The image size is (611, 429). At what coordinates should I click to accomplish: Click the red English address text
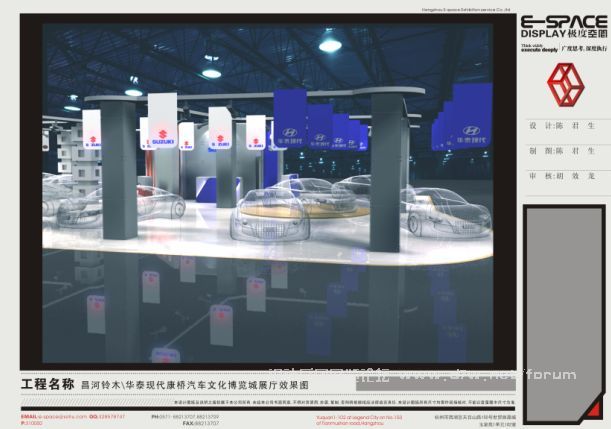(x=359, y=420)
